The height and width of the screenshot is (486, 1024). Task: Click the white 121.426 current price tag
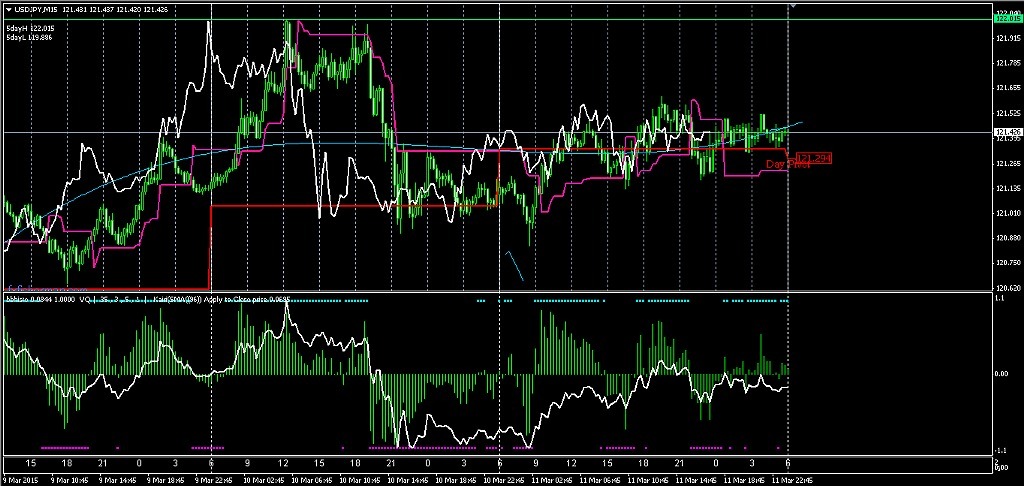pyautogui.click(x=1006, y=133)
